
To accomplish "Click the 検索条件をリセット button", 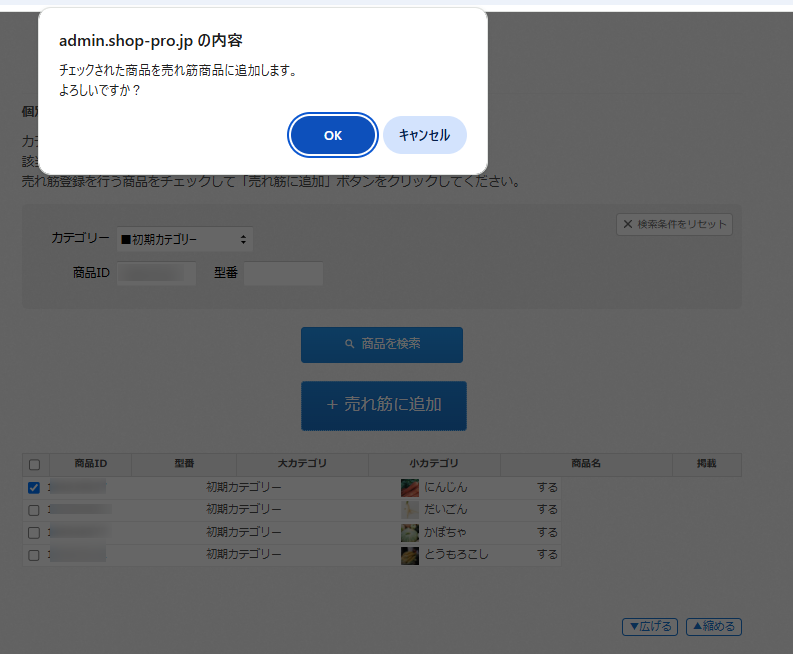I will tap(674, 224).
